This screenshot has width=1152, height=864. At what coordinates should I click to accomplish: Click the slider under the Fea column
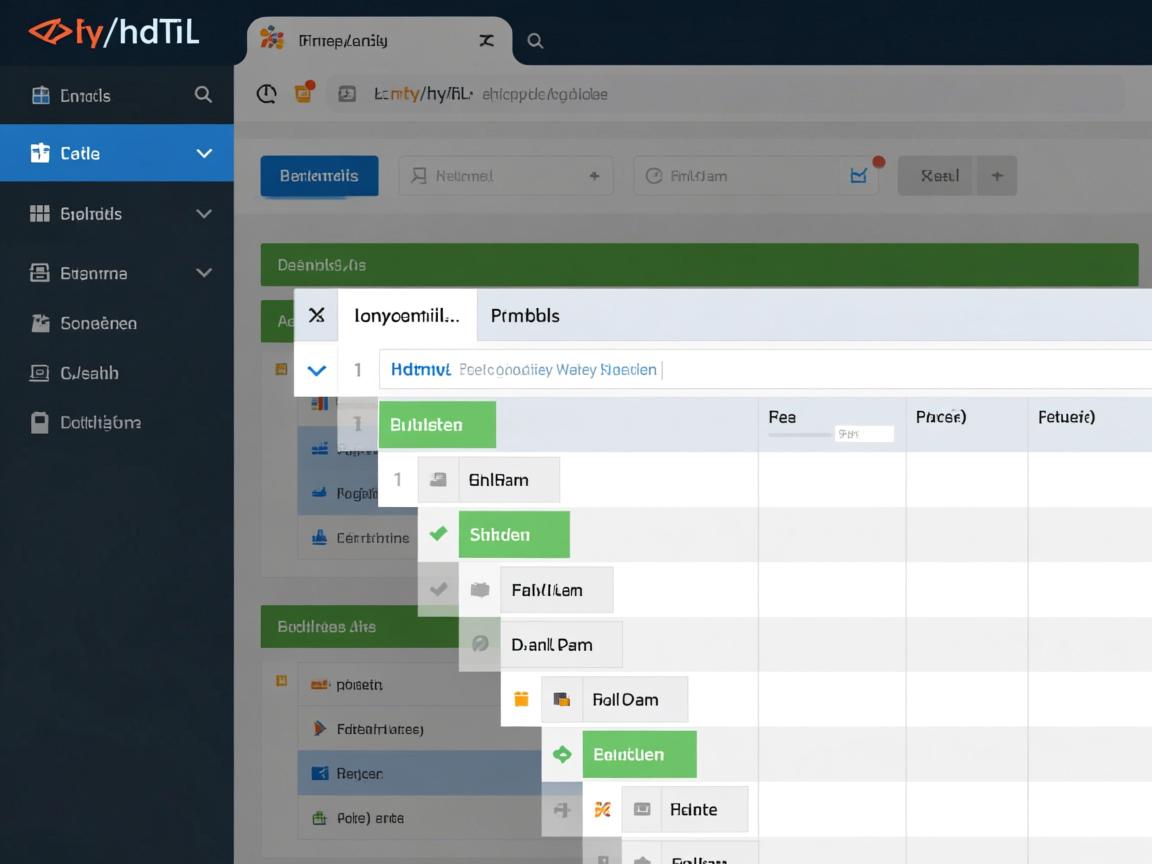point(800,435)
